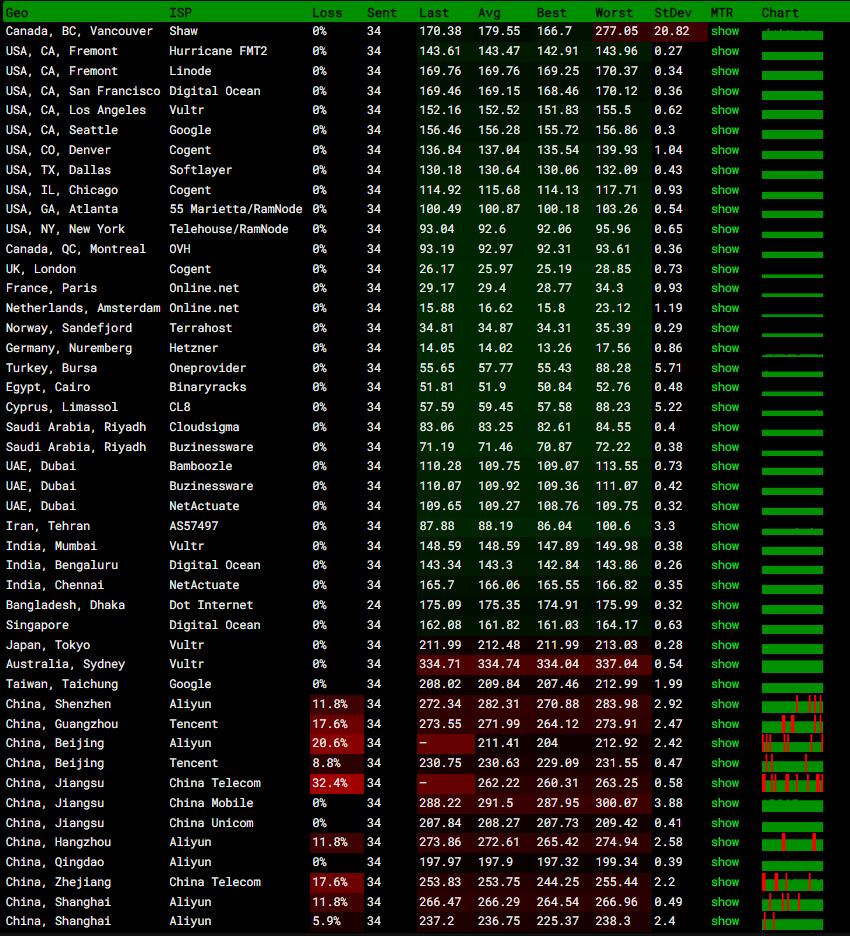Click the MTR column header

tap(722, 13)
